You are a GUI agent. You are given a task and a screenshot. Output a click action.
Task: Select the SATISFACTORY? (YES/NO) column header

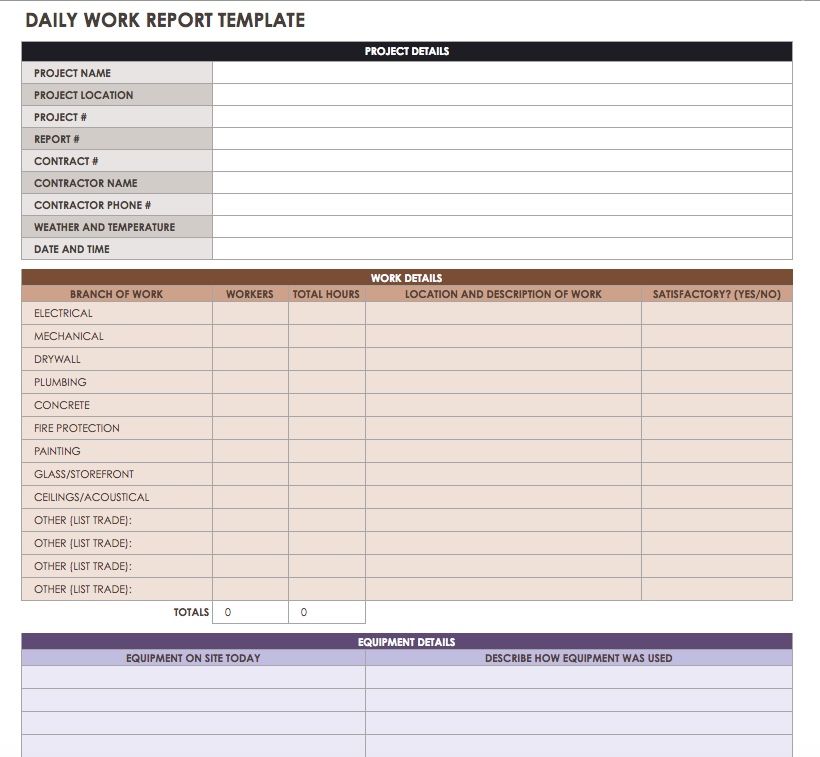coord(716,294)
